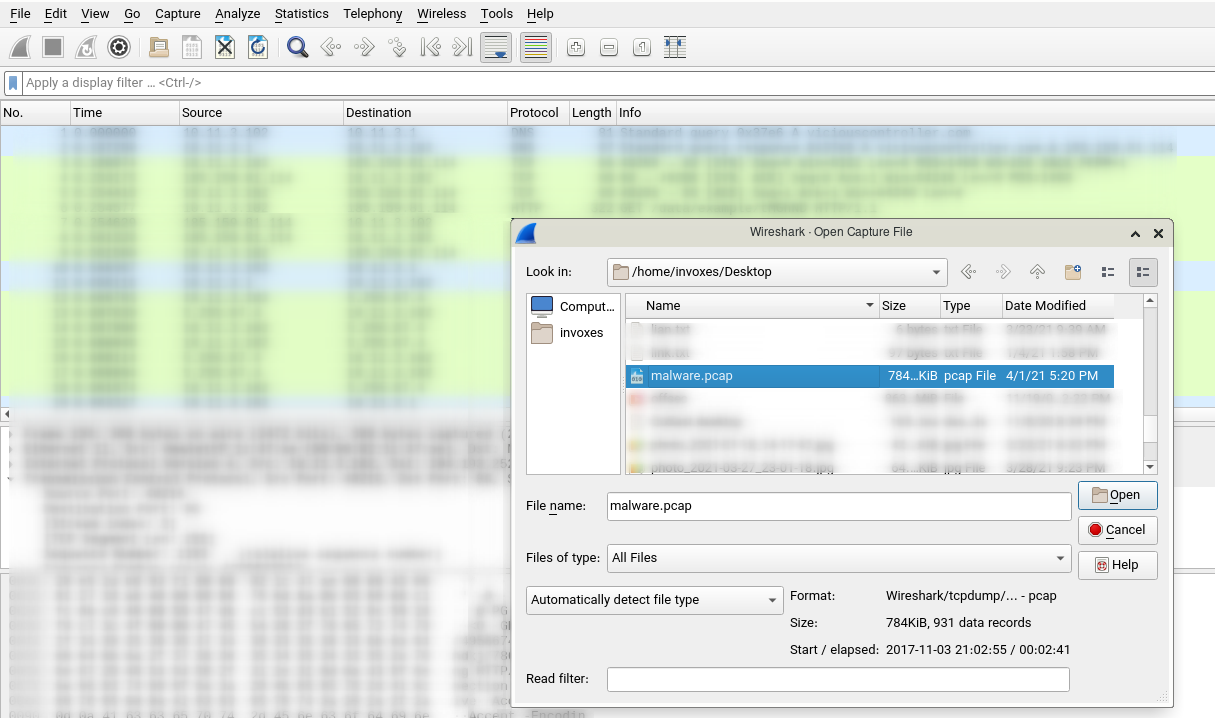Restart the current capture from the toolbar

coord(86,47)
